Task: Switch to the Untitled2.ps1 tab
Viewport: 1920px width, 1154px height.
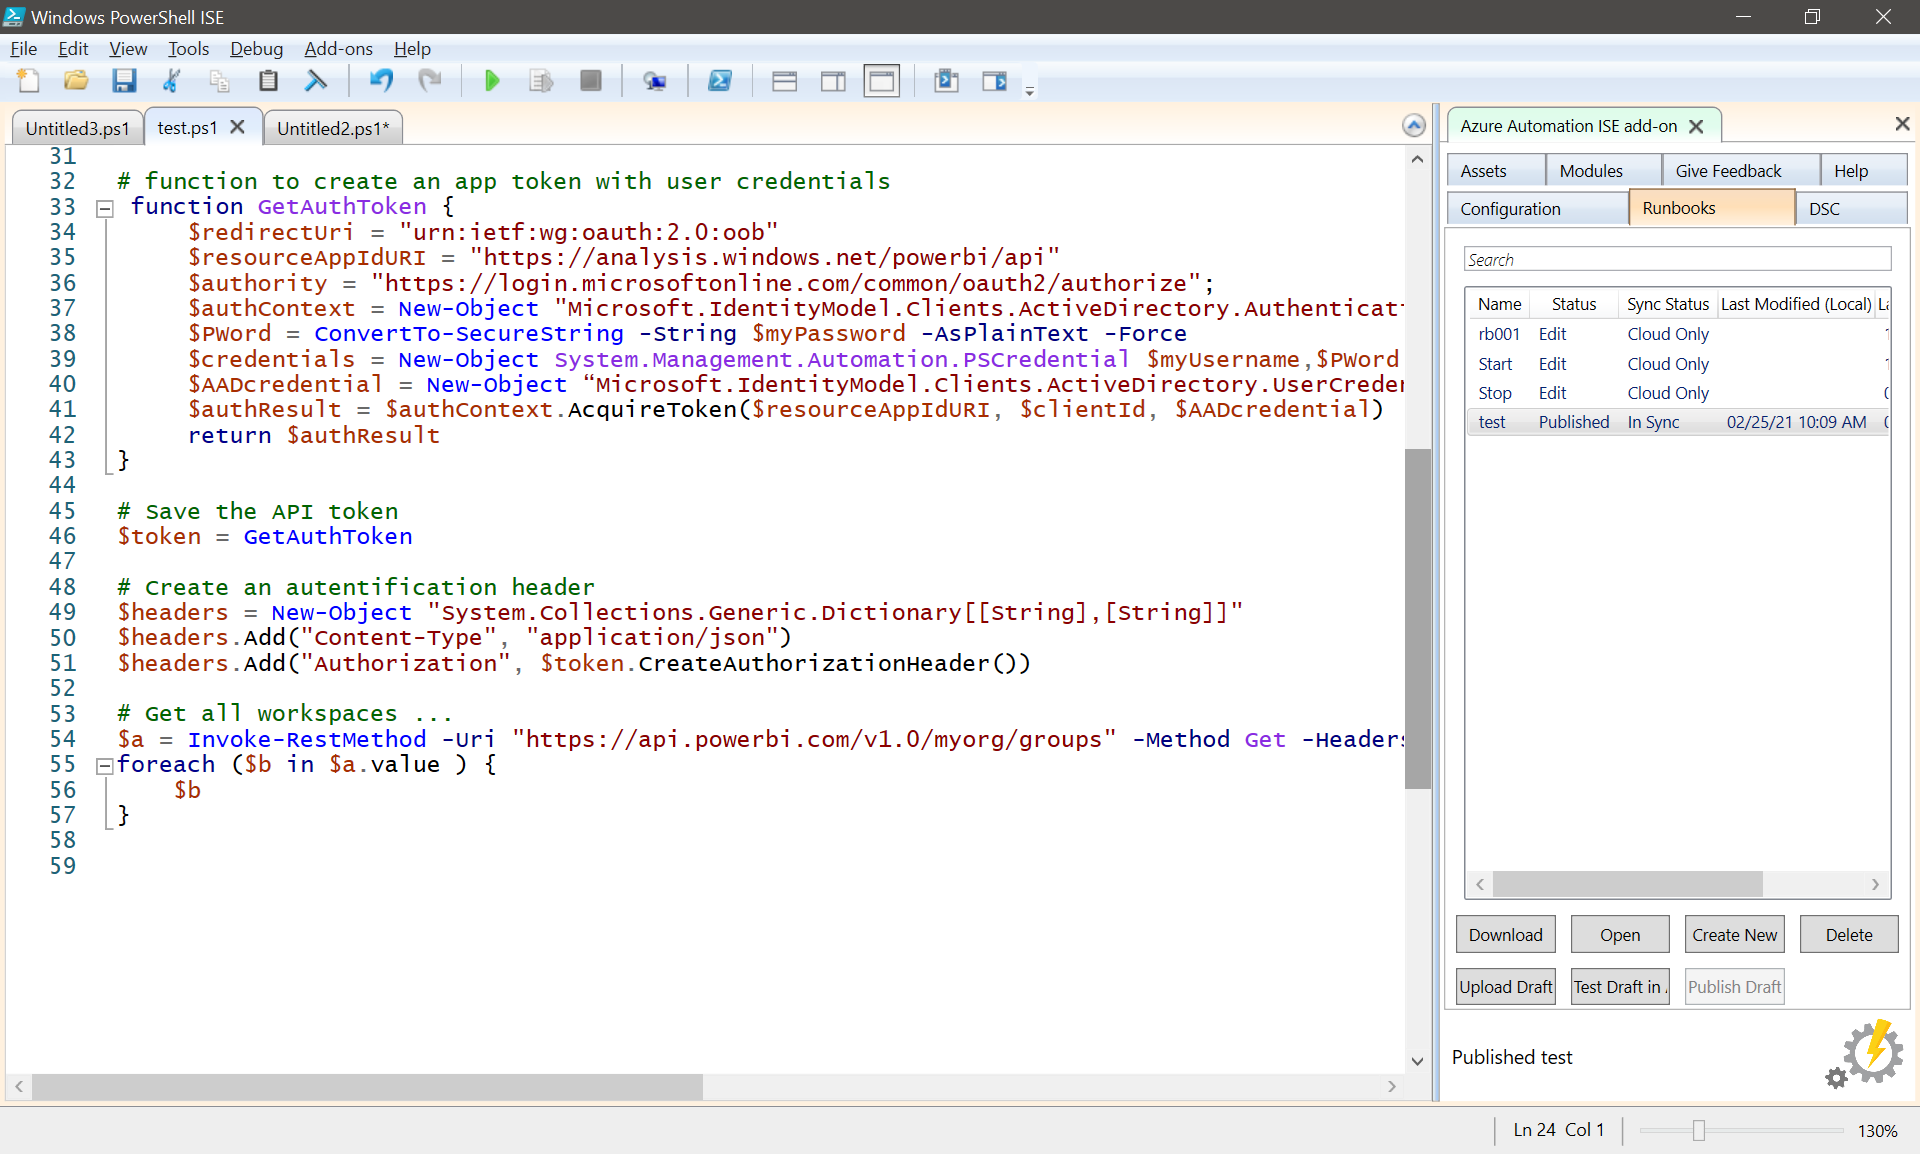Action: coord(332,128)
